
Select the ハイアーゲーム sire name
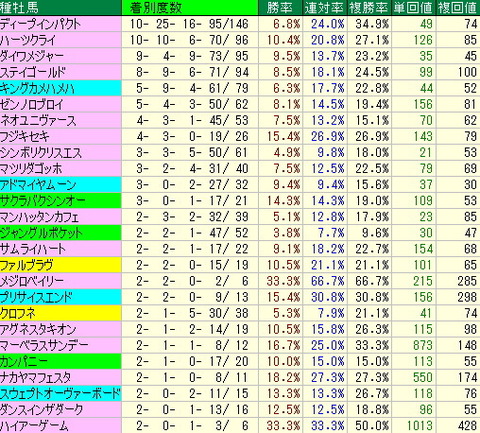[x=34, y=426]
